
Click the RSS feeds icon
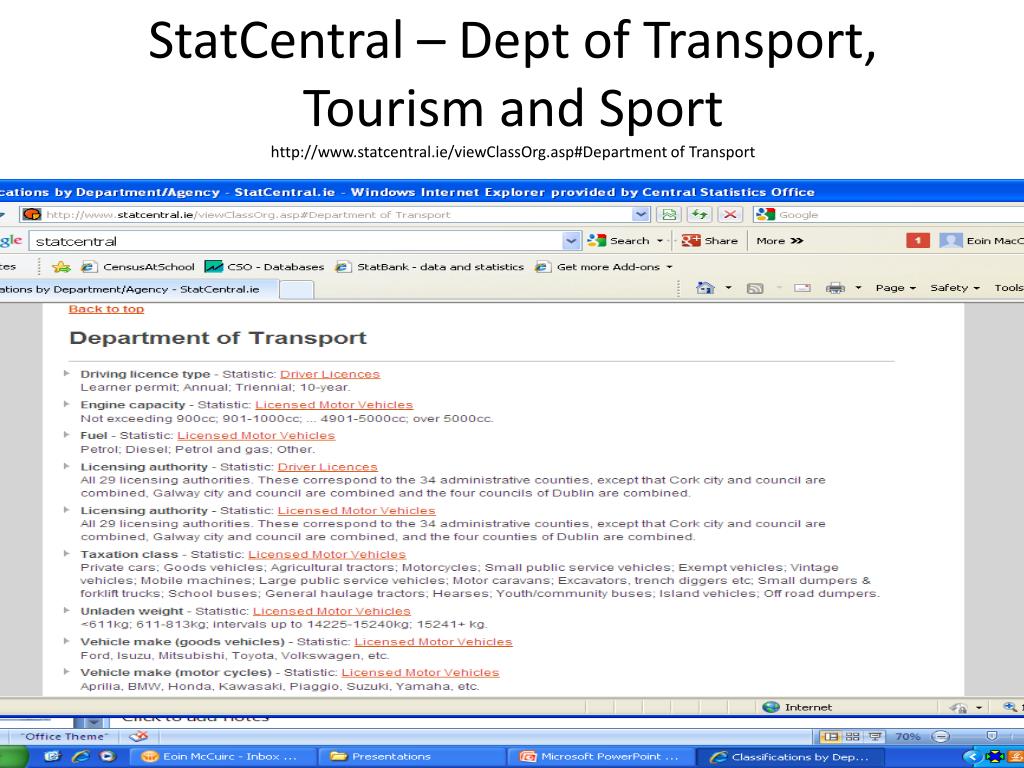click(x=755, y=288)
